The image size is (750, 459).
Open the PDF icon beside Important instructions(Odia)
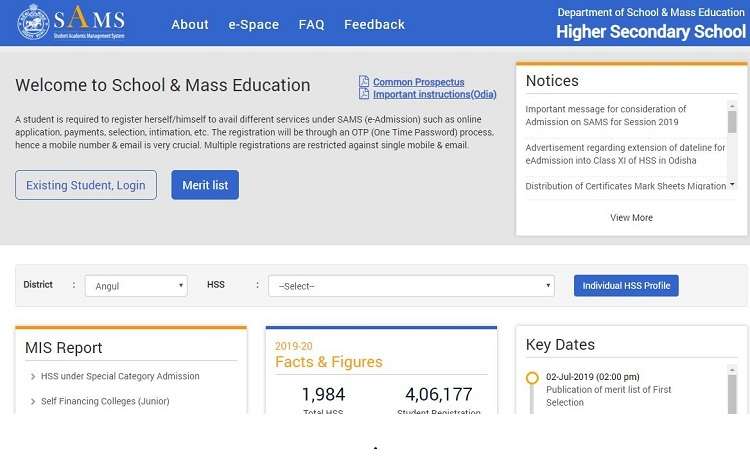364,94
